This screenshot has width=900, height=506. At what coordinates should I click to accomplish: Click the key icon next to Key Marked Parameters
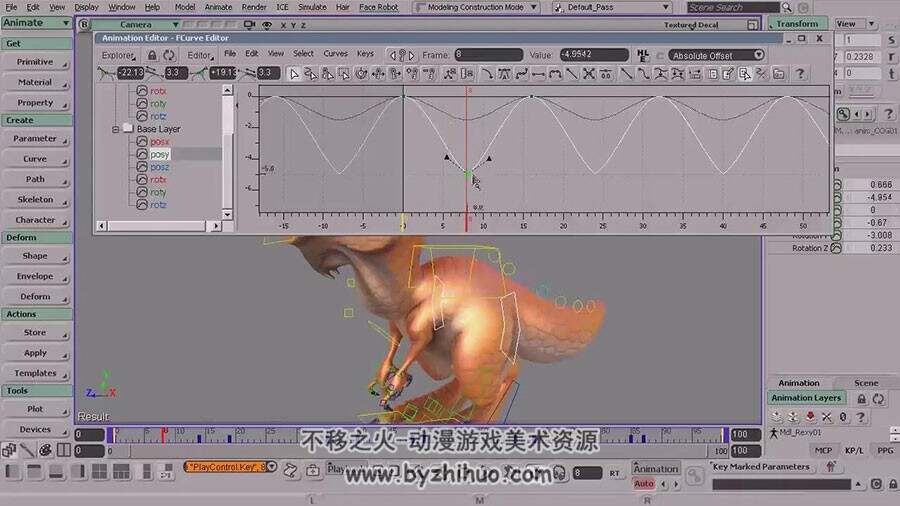pos(831,467)
